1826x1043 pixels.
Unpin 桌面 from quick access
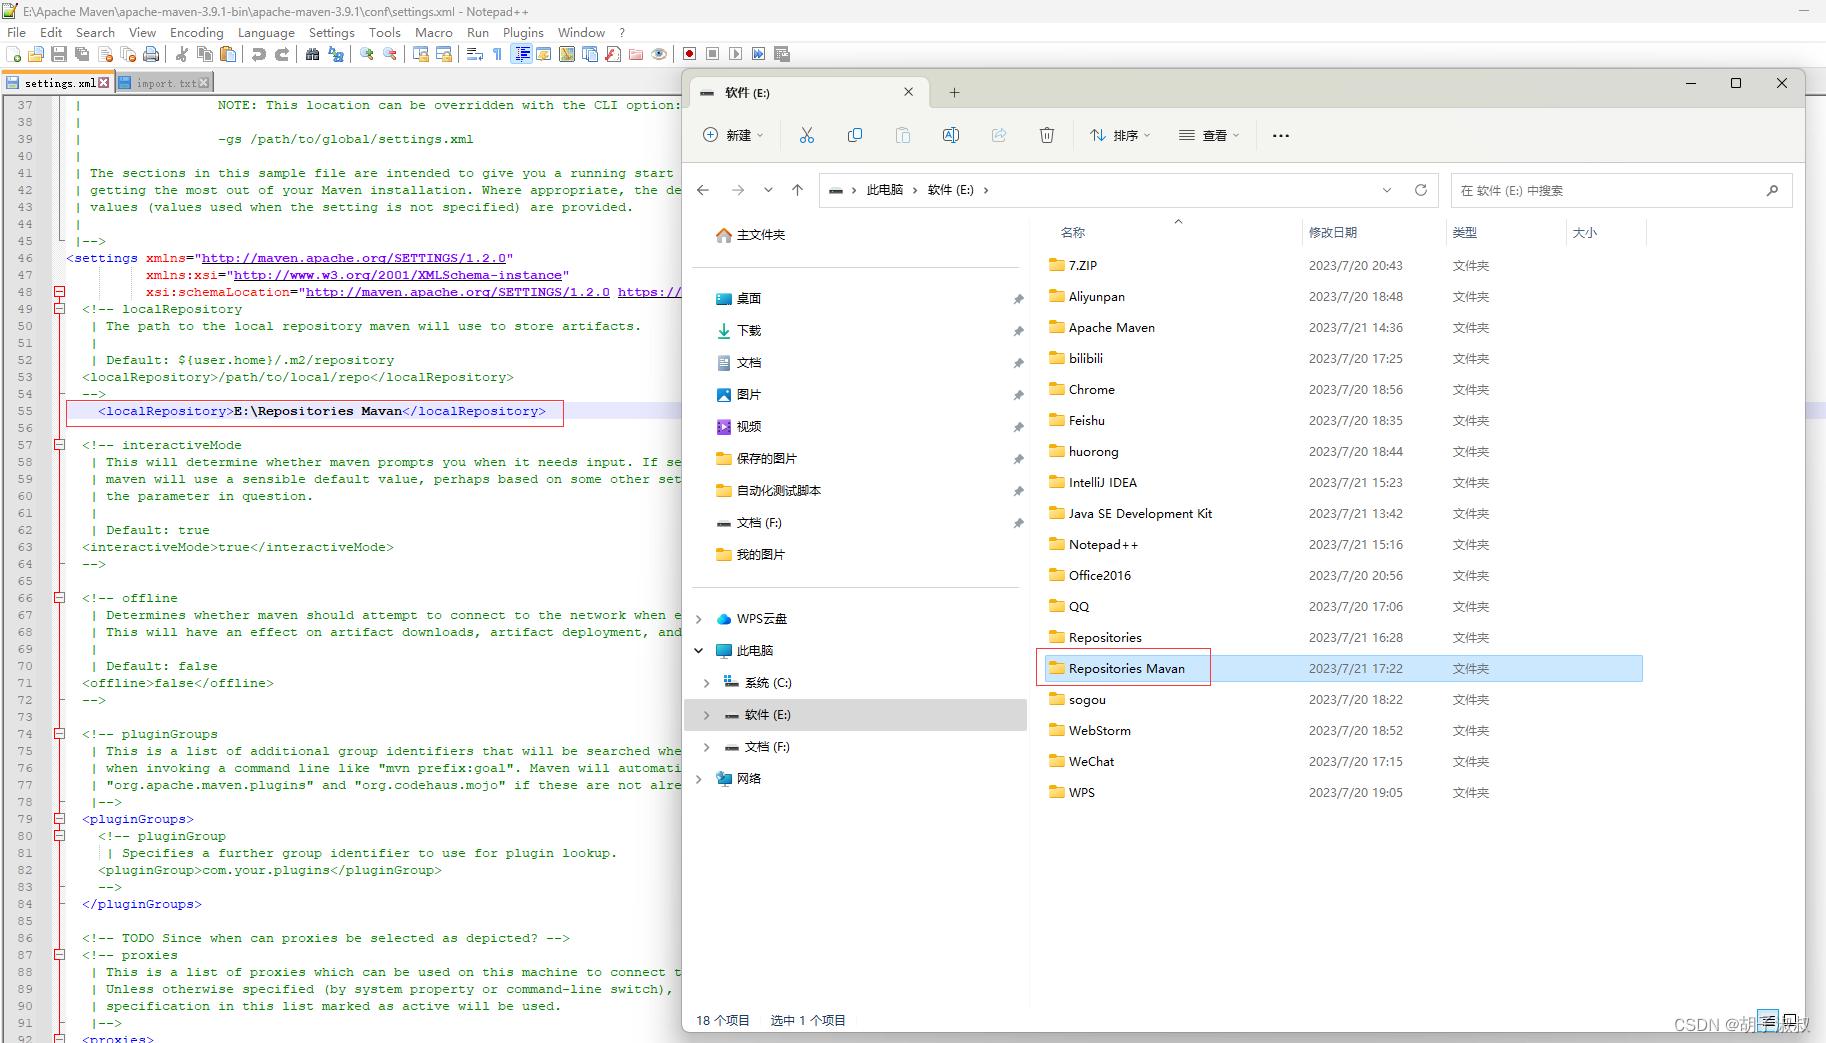point(1018,298)
